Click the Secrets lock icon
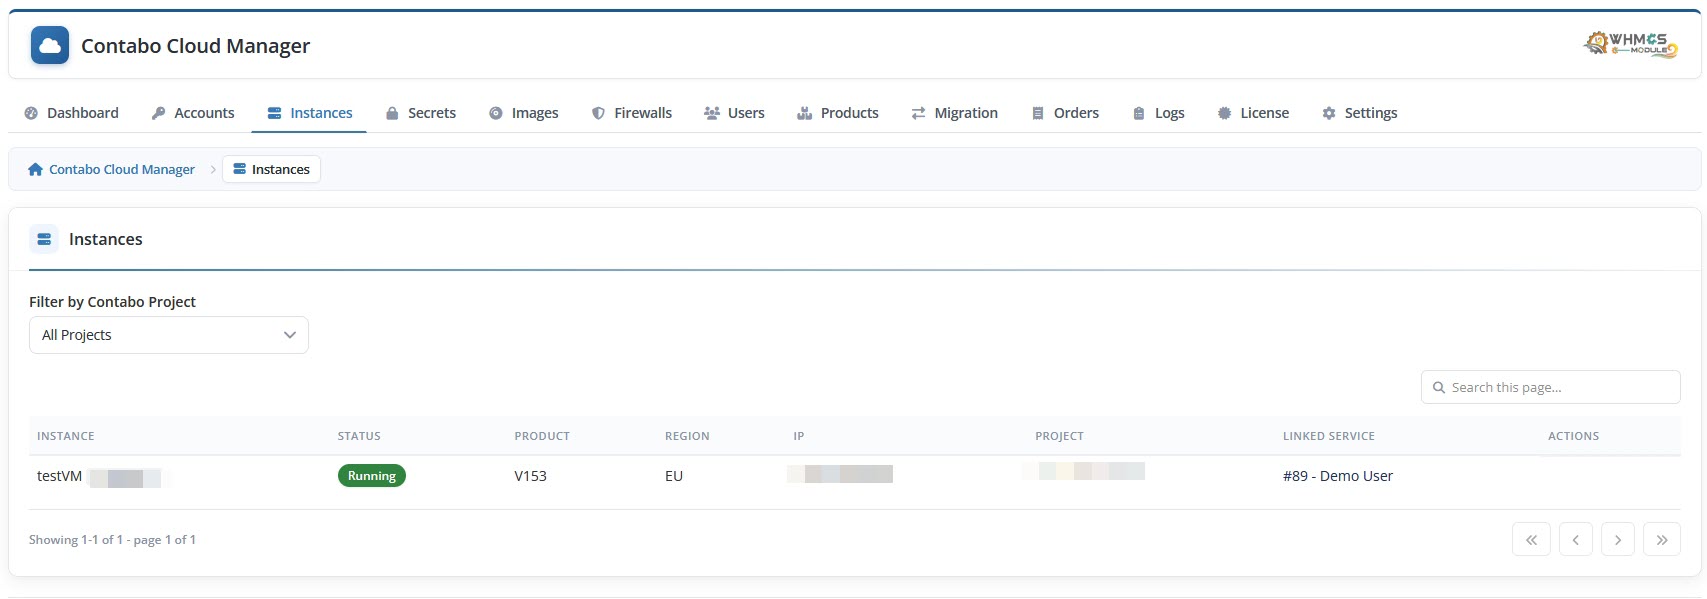Viewport: 1707px width, 599px height. pos(392,113)
